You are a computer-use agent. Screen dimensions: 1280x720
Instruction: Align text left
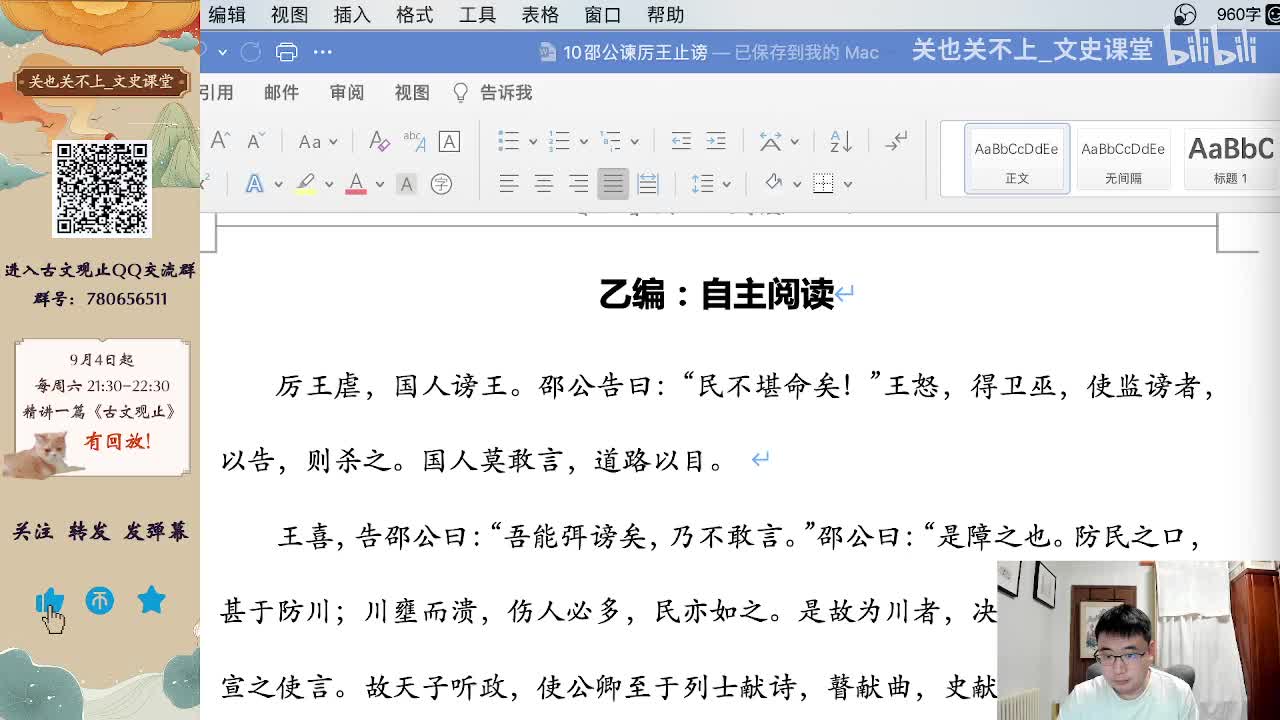point(509,184)
